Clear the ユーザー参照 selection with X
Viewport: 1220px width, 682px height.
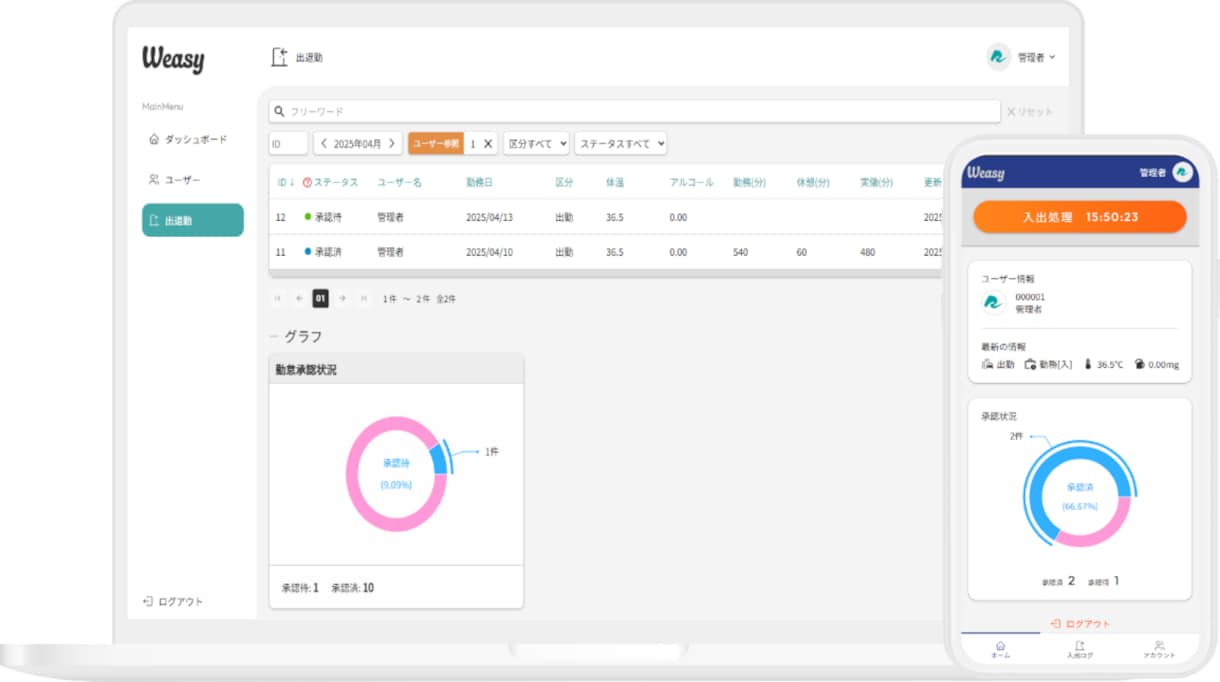tap(488, 143)
